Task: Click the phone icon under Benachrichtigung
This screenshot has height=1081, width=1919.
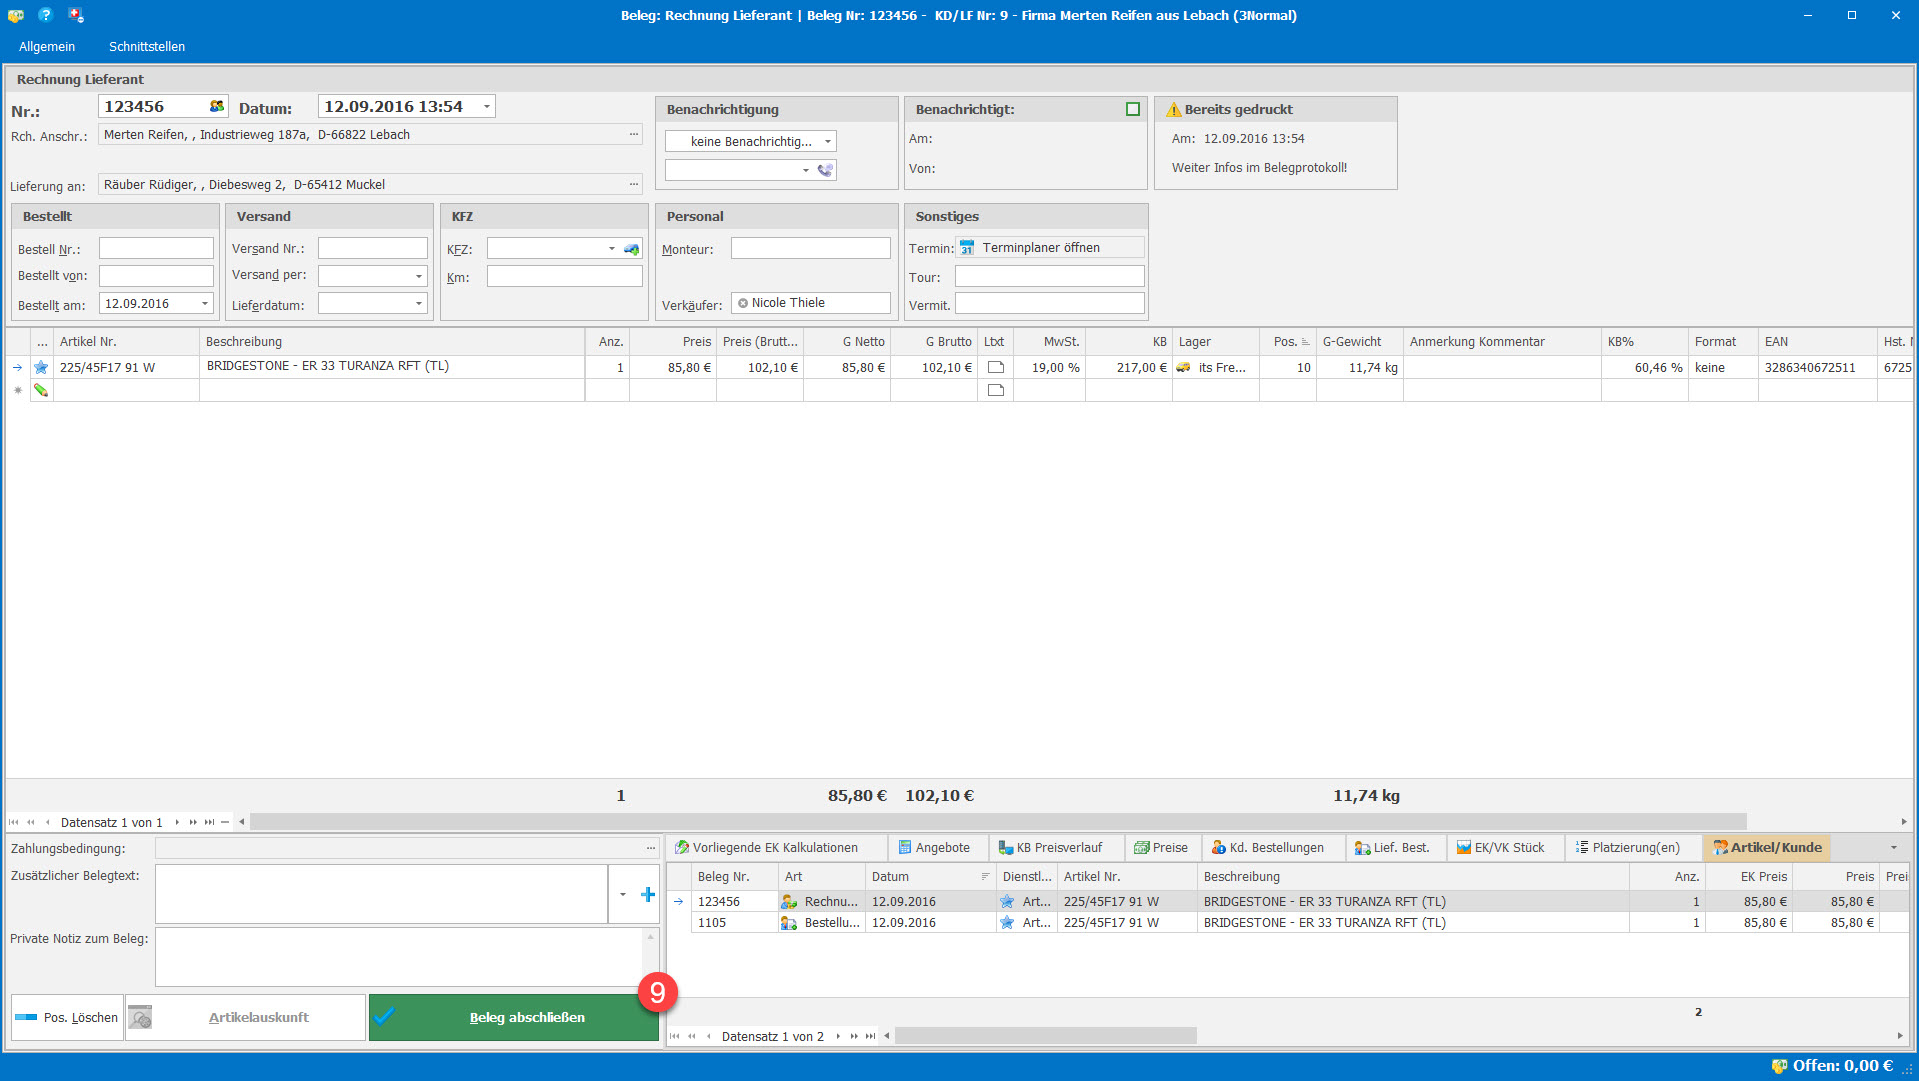Action: coord(825,171)
